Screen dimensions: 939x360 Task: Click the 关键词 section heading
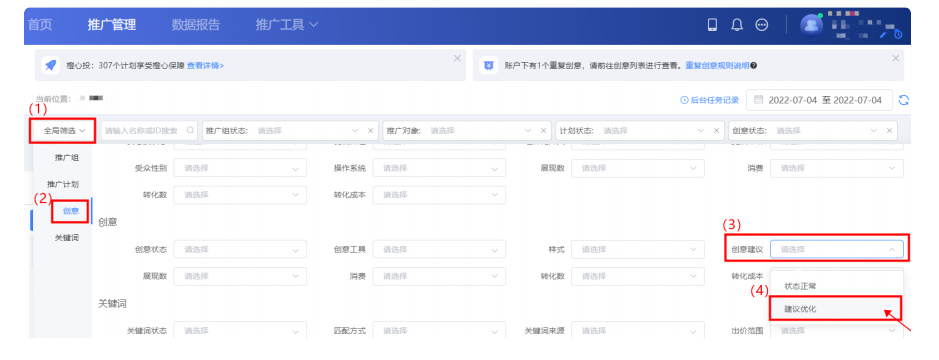point(113,304)
